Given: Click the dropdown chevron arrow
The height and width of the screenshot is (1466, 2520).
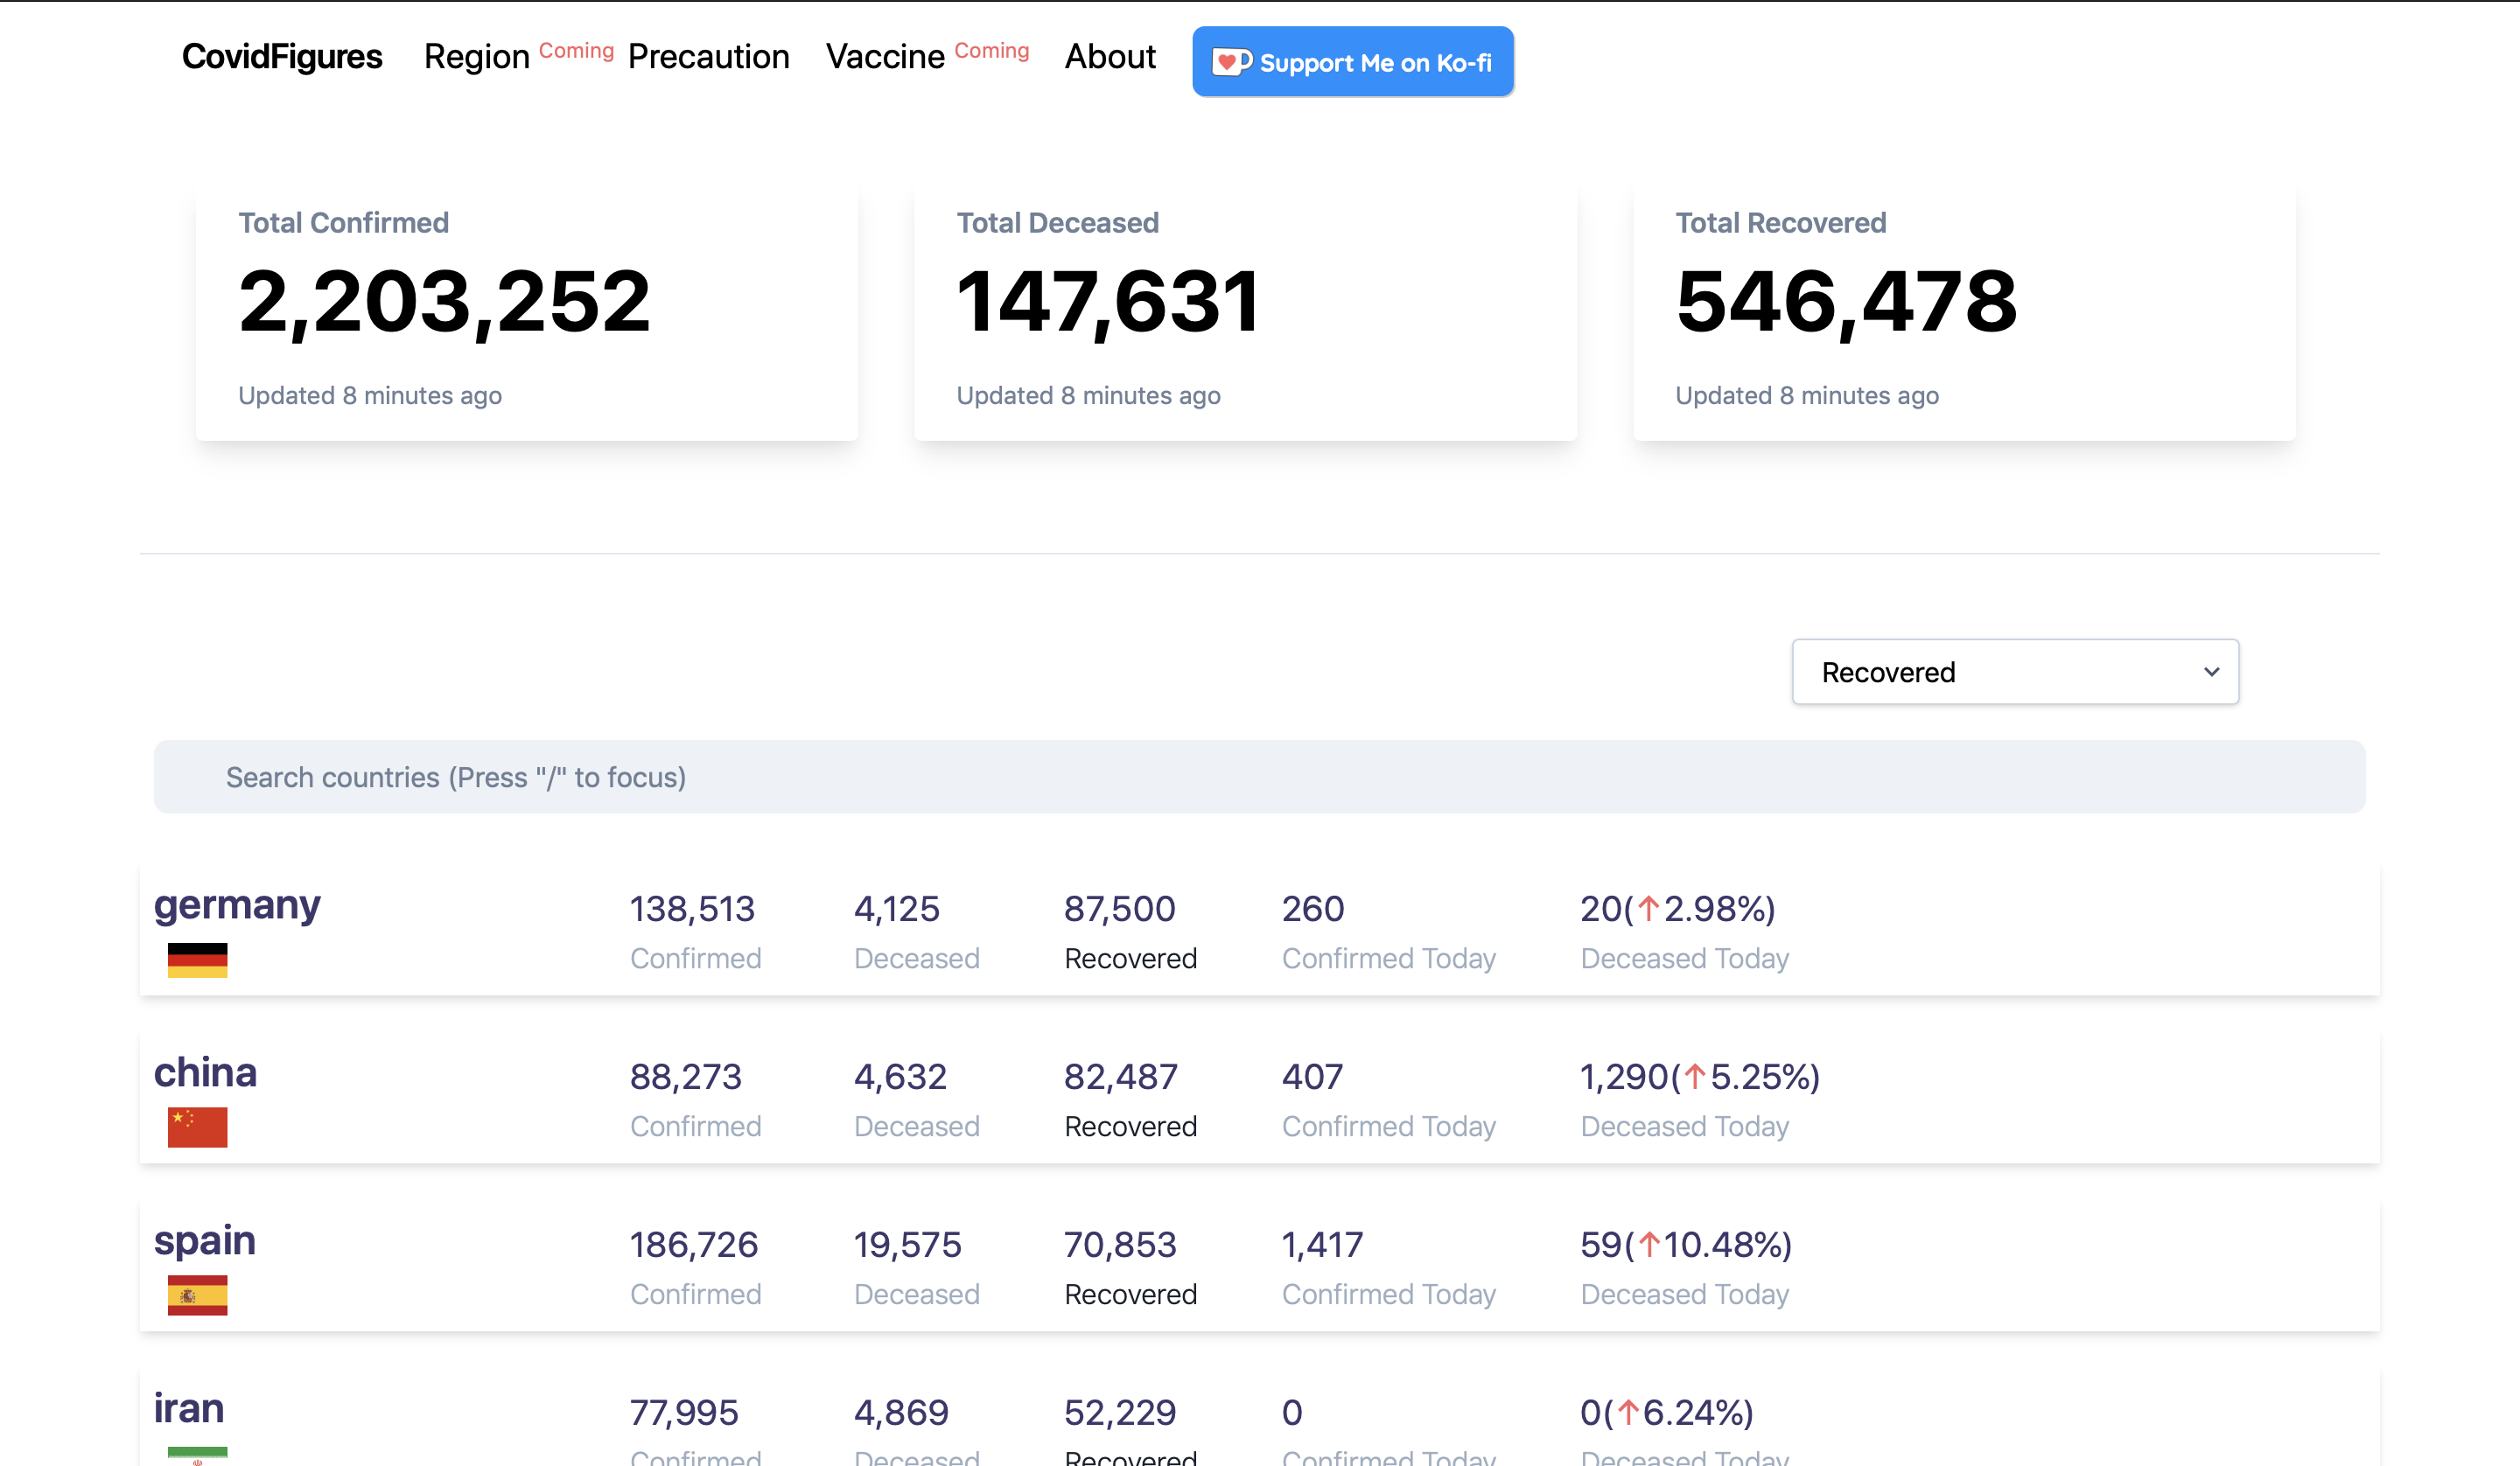Looking at the screenshot, I should [x=2211, y=672].
